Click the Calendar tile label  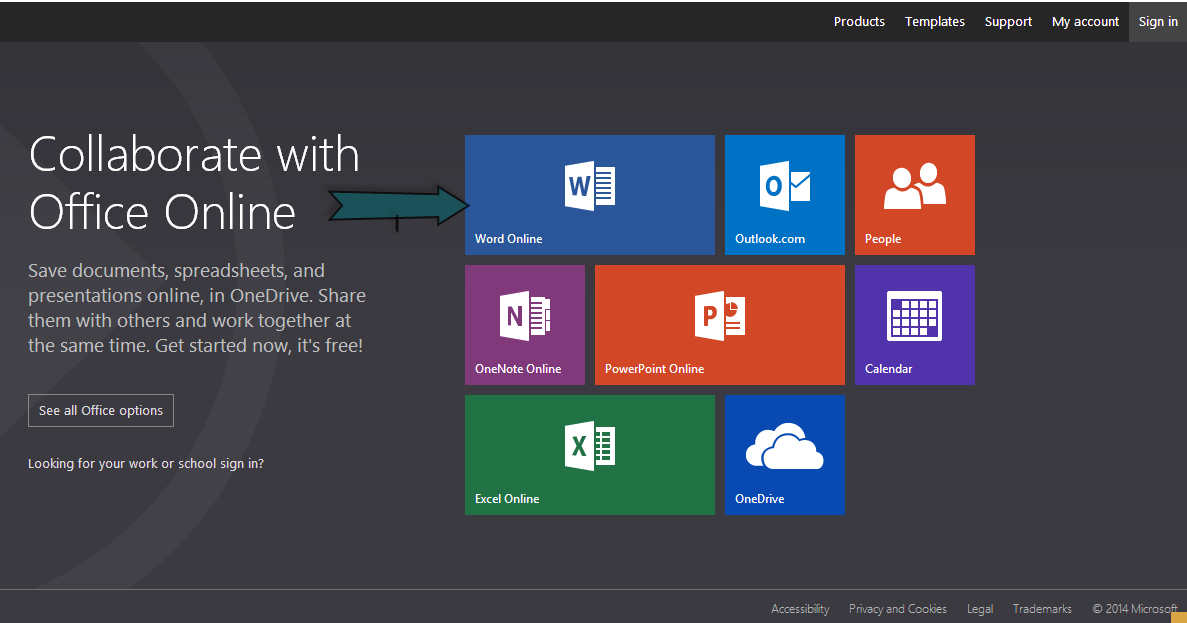888,369
